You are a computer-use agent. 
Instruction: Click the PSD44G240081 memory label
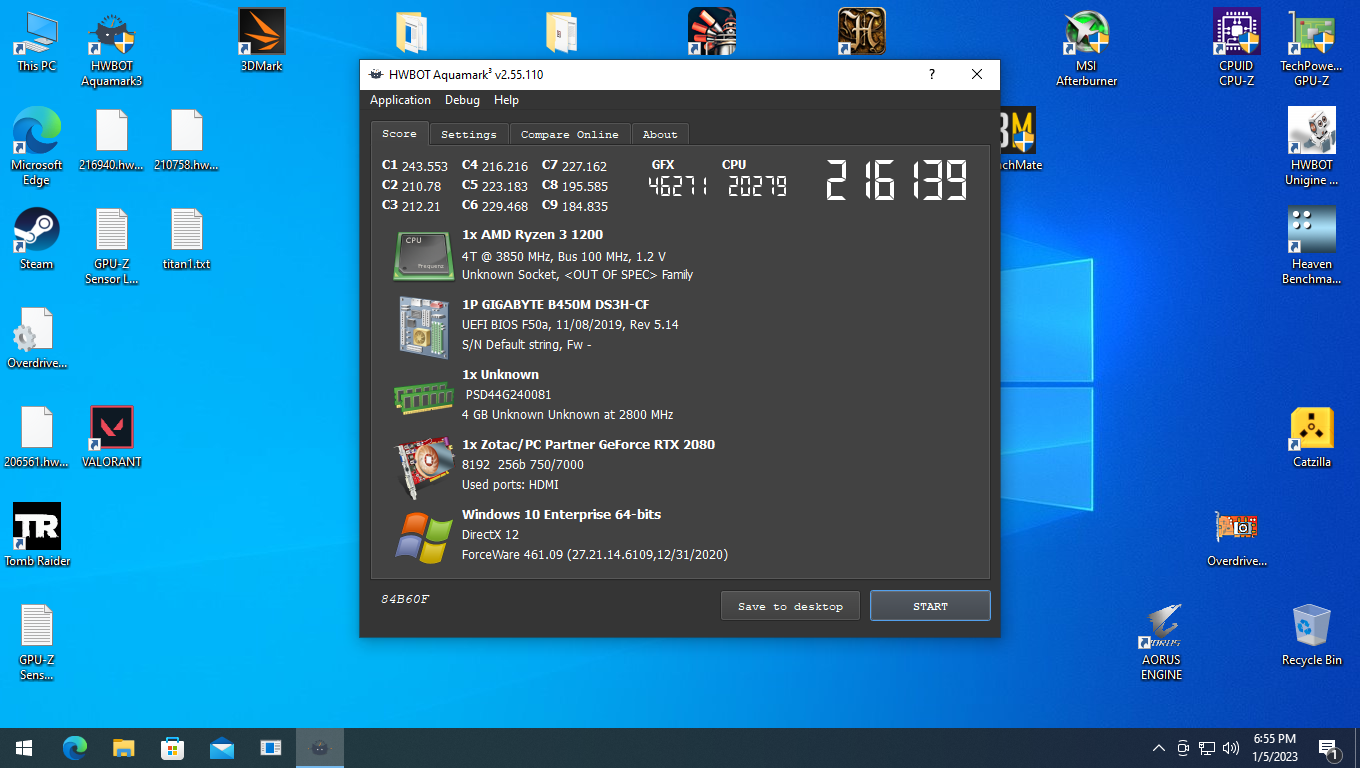pyautogui.click(x=509, y=395)
